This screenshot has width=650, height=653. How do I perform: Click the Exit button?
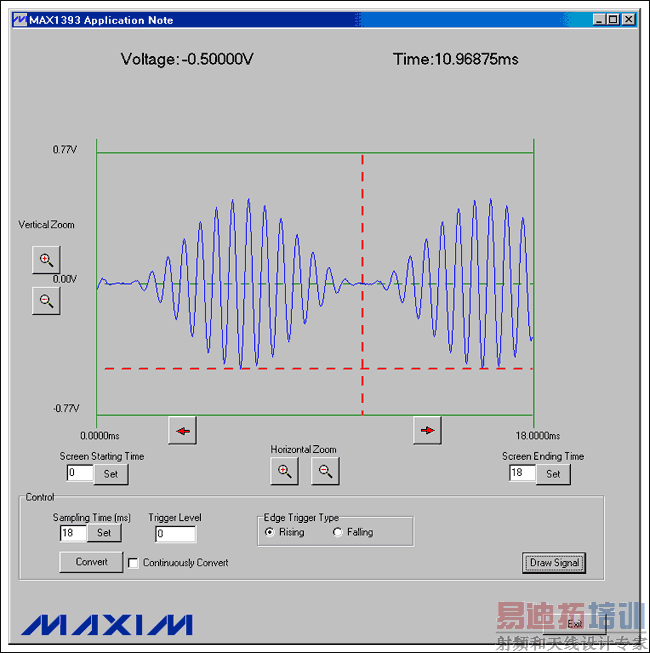click(x=575, y=624)
